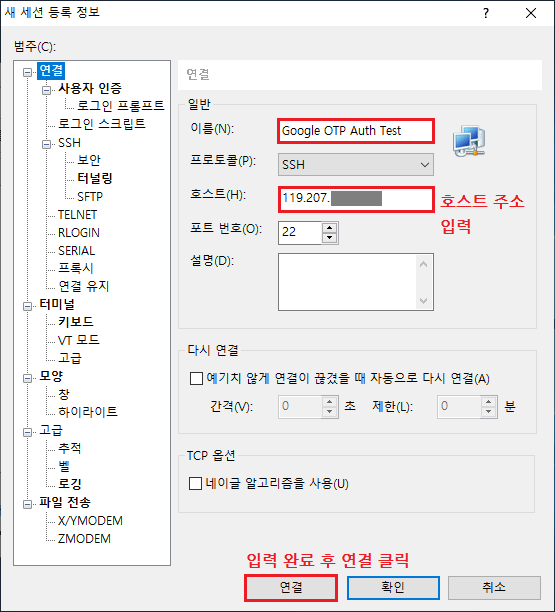Select RLOGIN category

pyautogui.click(x=79, y=233)
